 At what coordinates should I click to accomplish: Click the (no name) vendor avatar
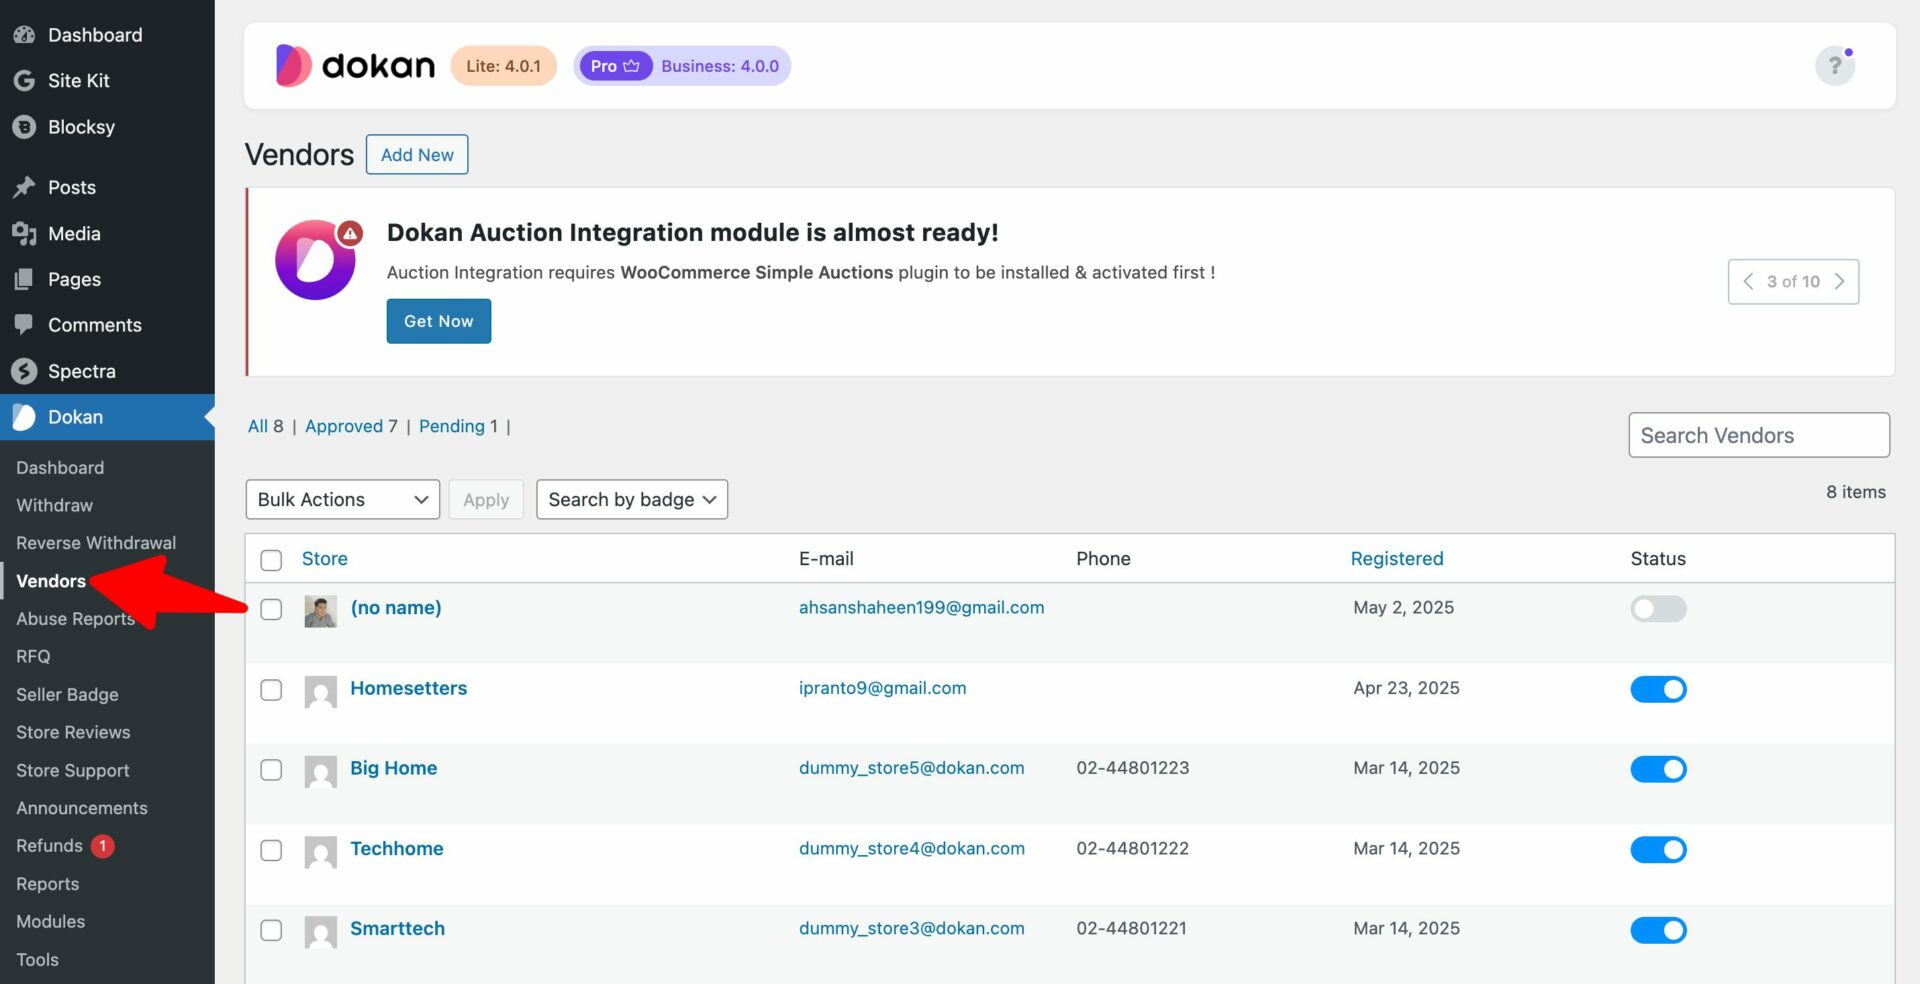[320, 611]
